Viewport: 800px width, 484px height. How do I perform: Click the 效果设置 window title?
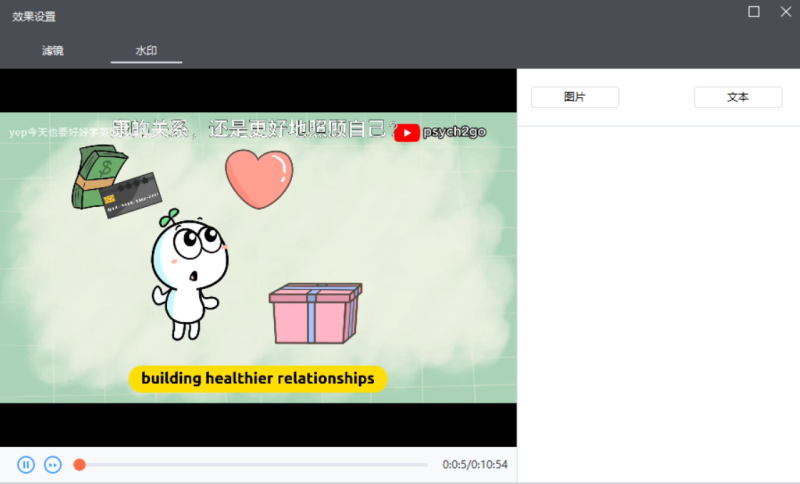click(x=34, y=16)
